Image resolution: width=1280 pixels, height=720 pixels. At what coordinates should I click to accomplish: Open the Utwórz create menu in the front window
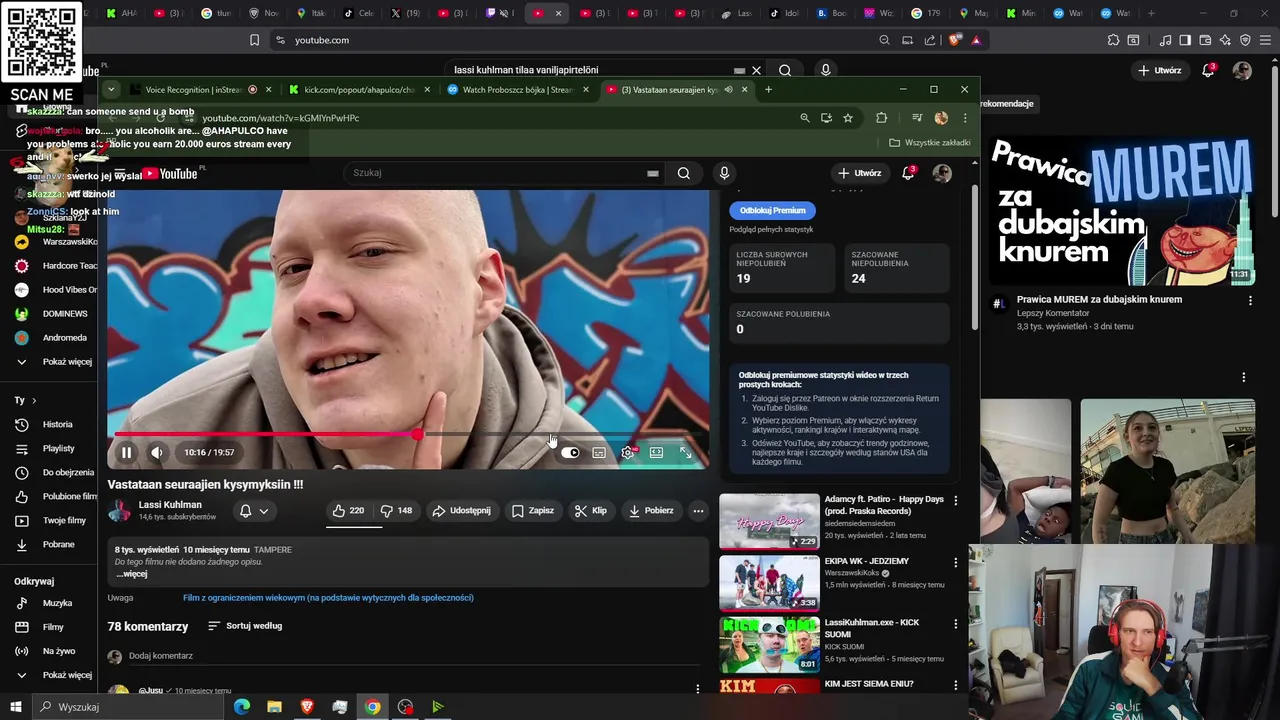click(x=859, y=173)
